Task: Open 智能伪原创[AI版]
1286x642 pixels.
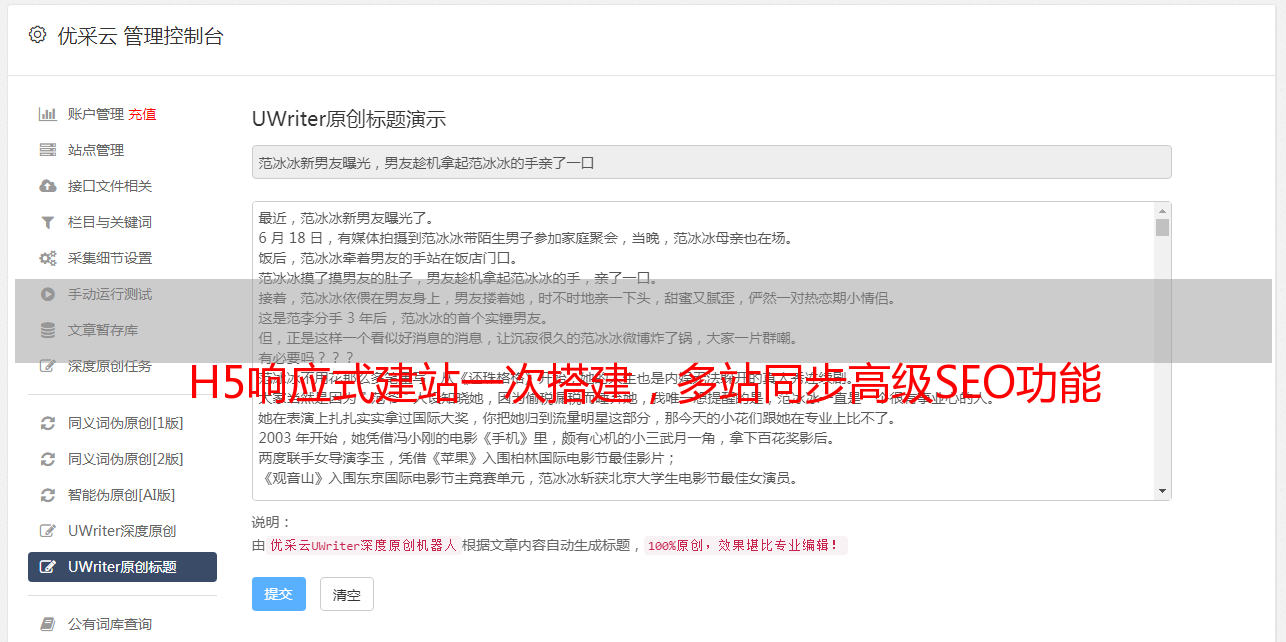Action: [122, 495]
